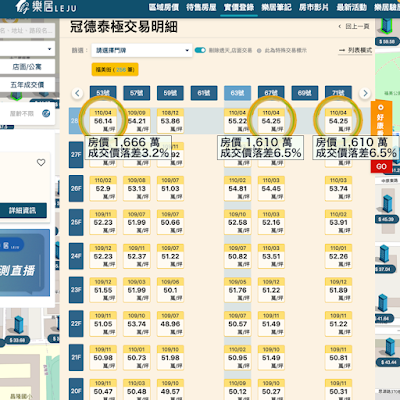Open 房市影片 in the top navigation
This screenshot has width=400, height=400.
tap(314, 7)
